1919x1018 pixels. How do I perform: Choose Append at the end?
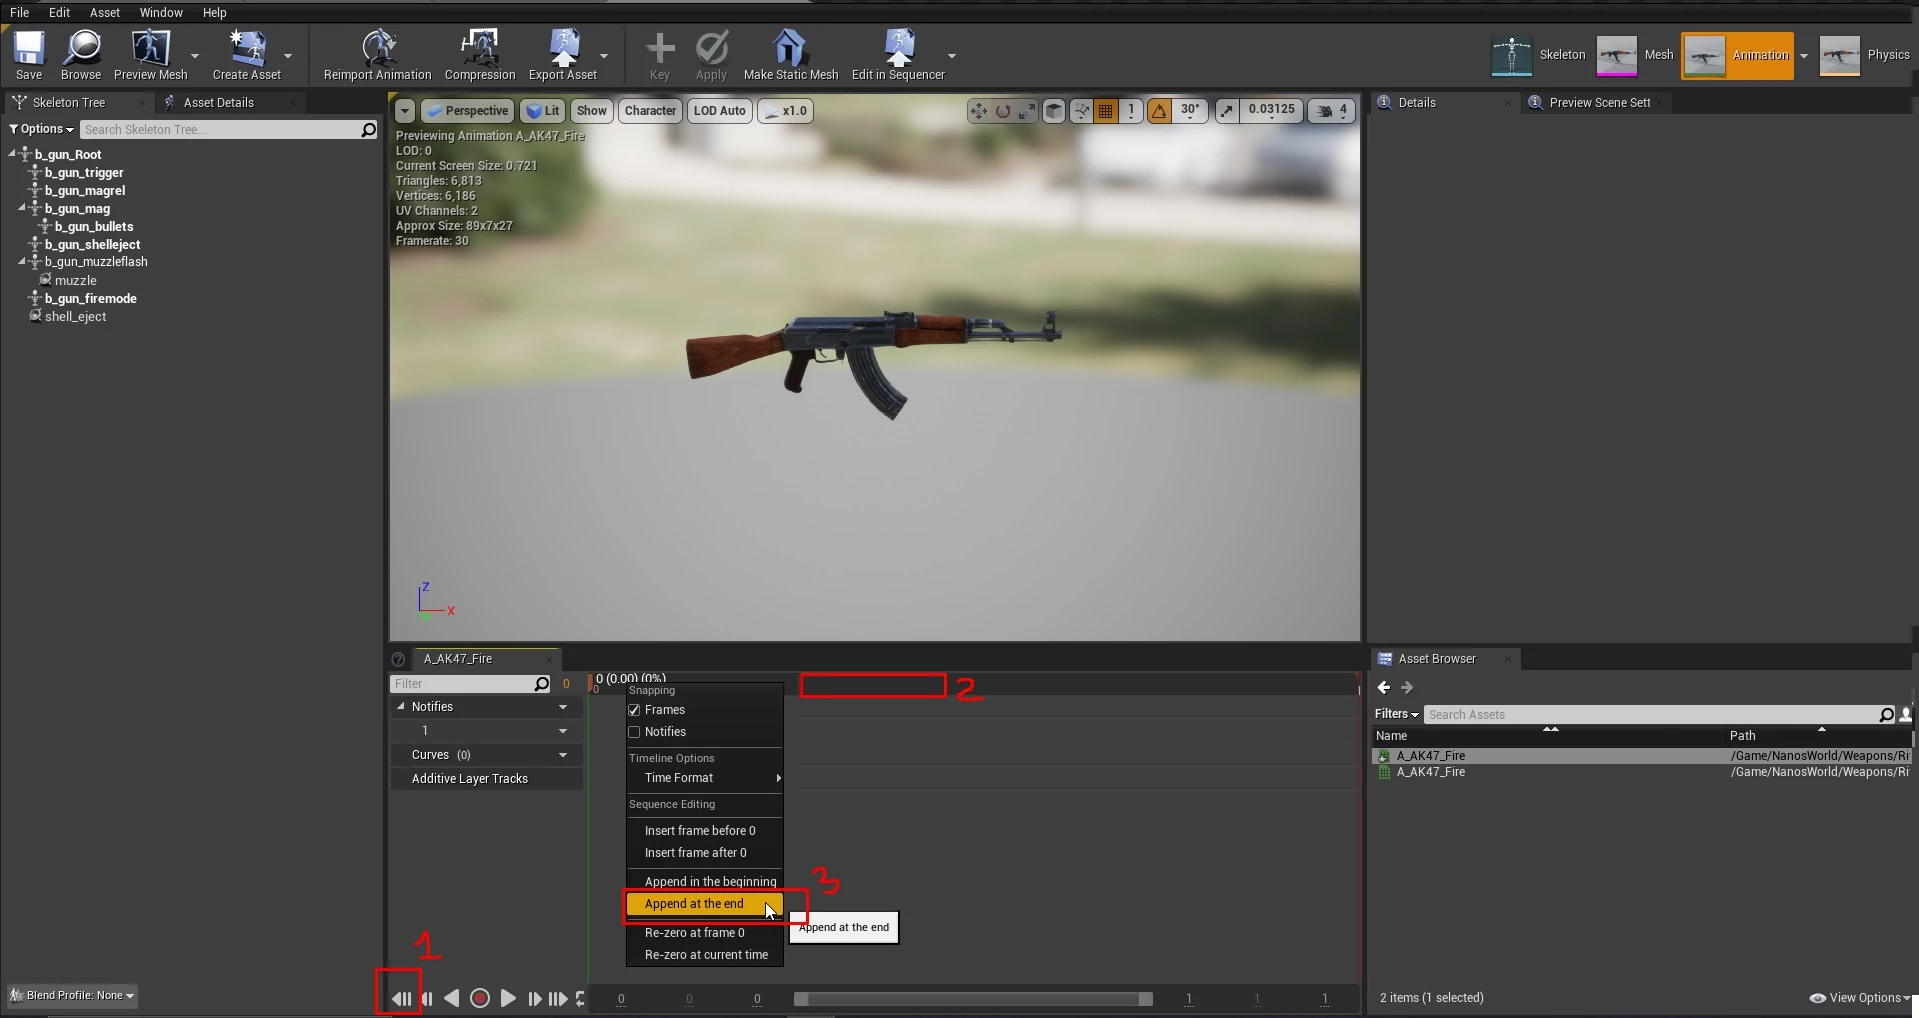[704, 904]
